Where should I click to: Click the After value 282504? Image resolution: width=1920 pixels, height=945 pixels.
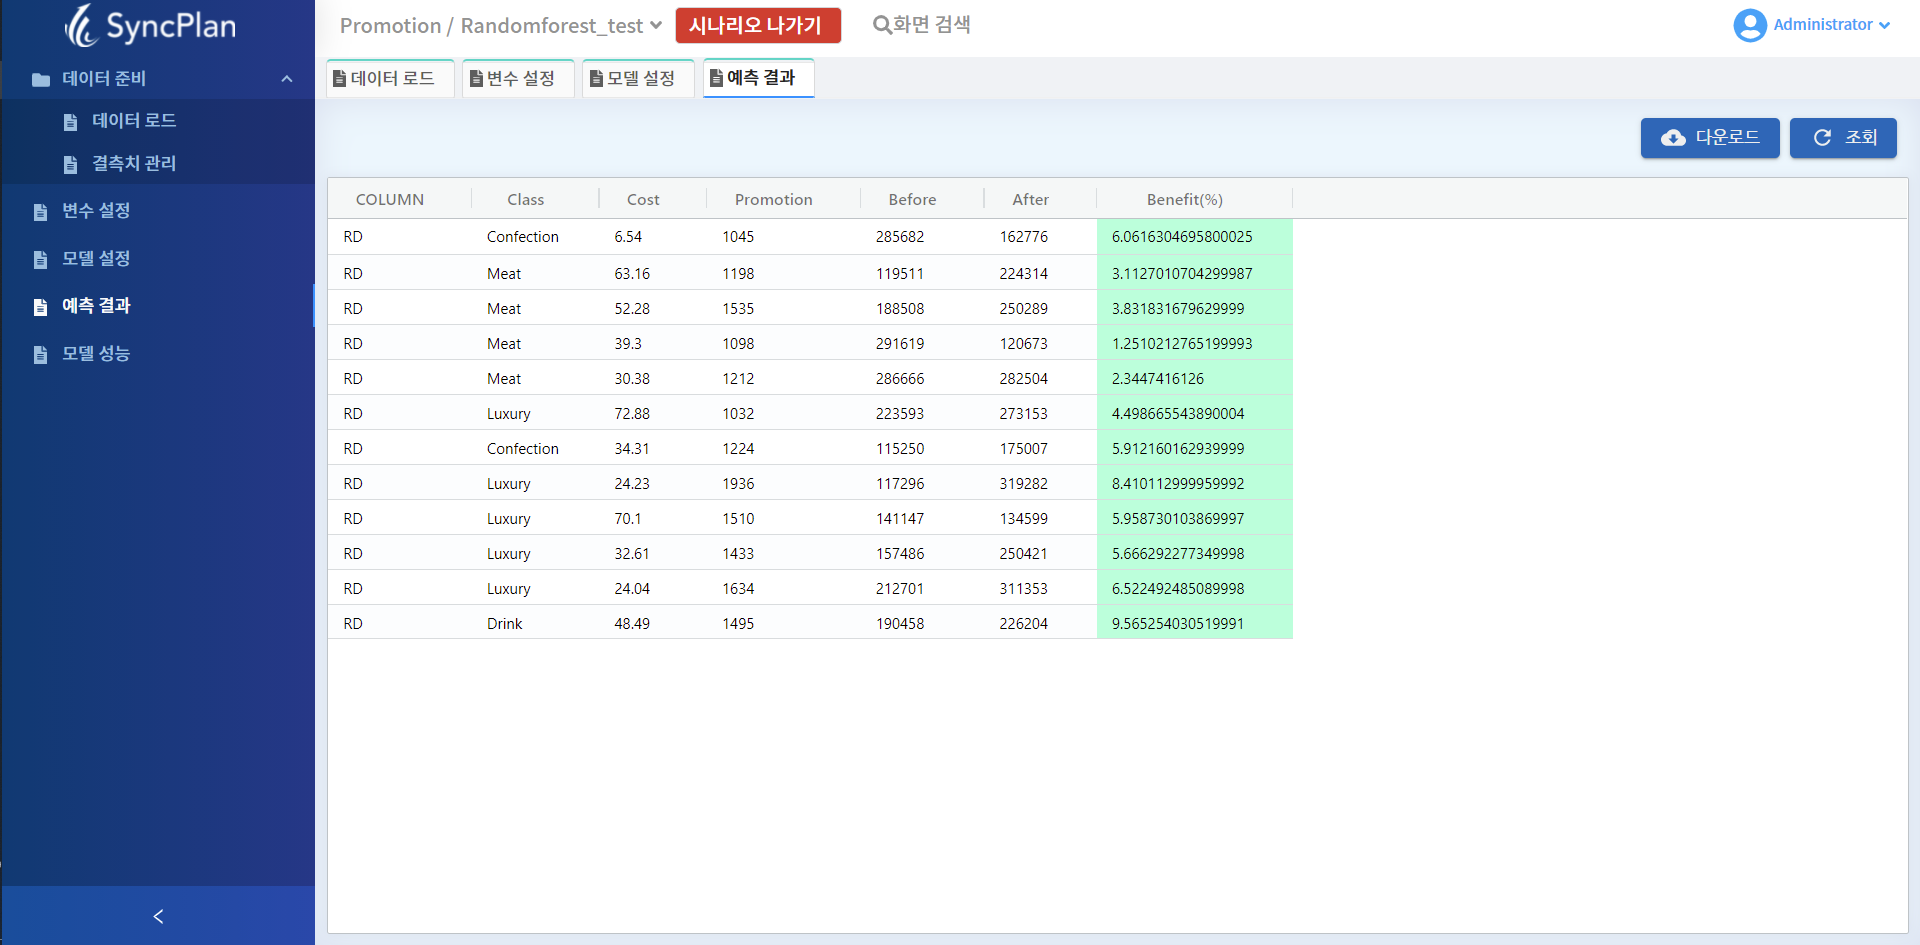[x=1024, y=379]
